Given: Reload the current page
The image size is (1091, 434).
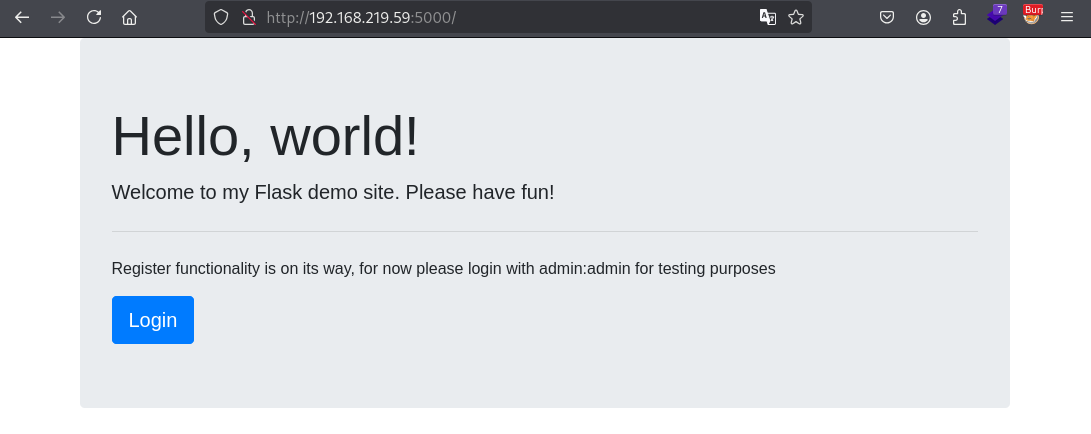Looking at the screenshot, I should 94,17.
